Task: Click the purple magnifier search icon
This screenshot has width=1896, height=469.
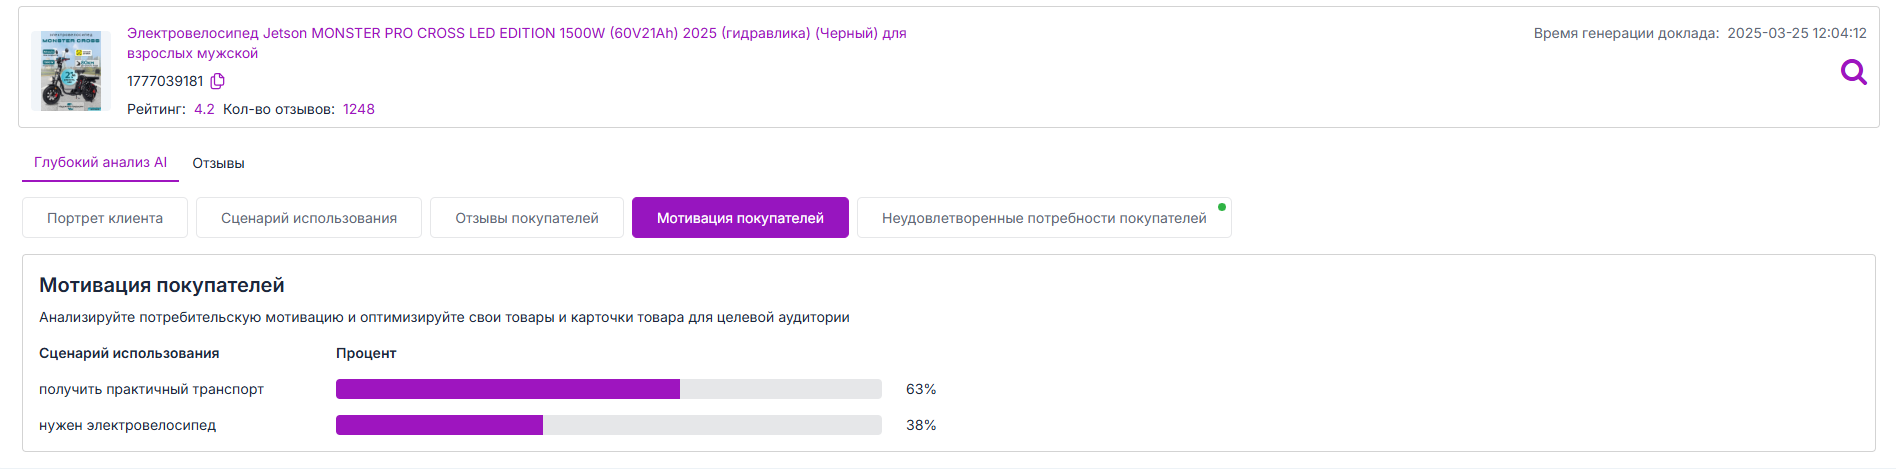Action: [1853, 72]
